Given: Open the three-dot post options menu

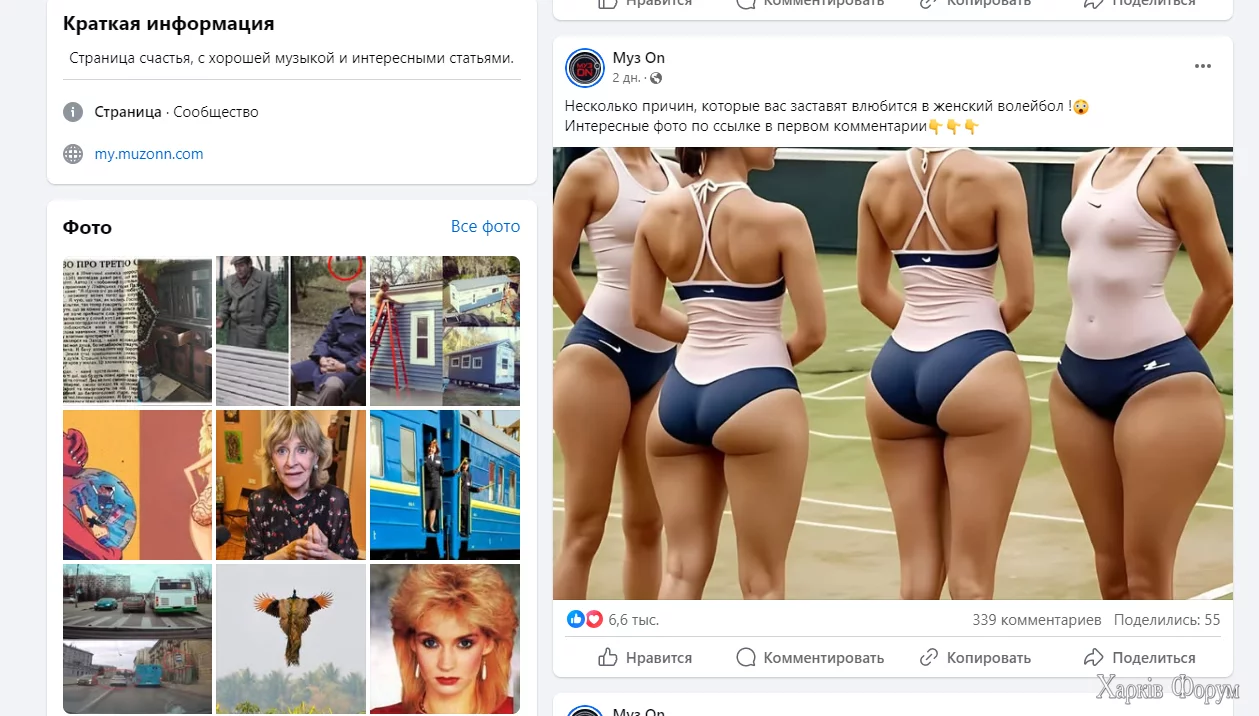Looking at the screenshot, I should tap(1203, 67).
